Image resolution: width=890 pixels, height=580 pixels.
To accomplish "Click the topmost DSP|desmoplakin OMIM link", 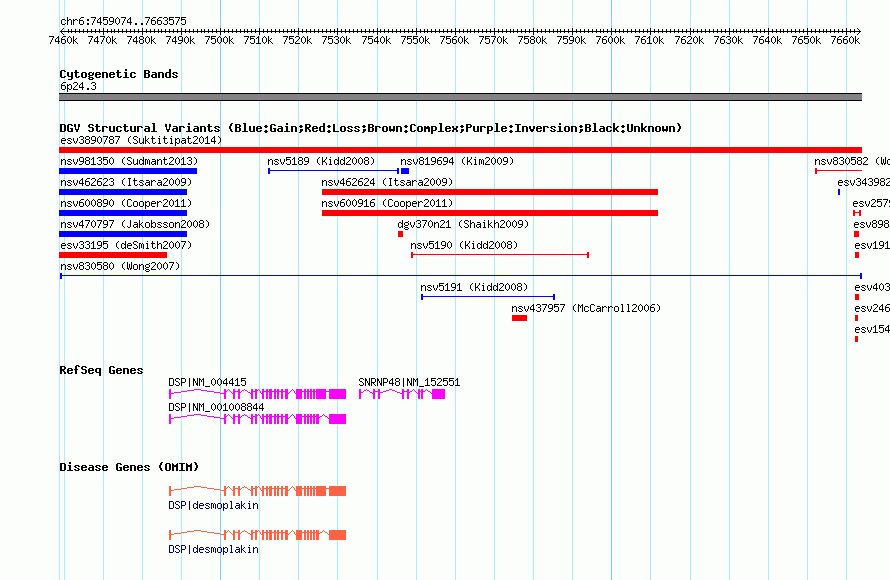I will pos(213,505).
